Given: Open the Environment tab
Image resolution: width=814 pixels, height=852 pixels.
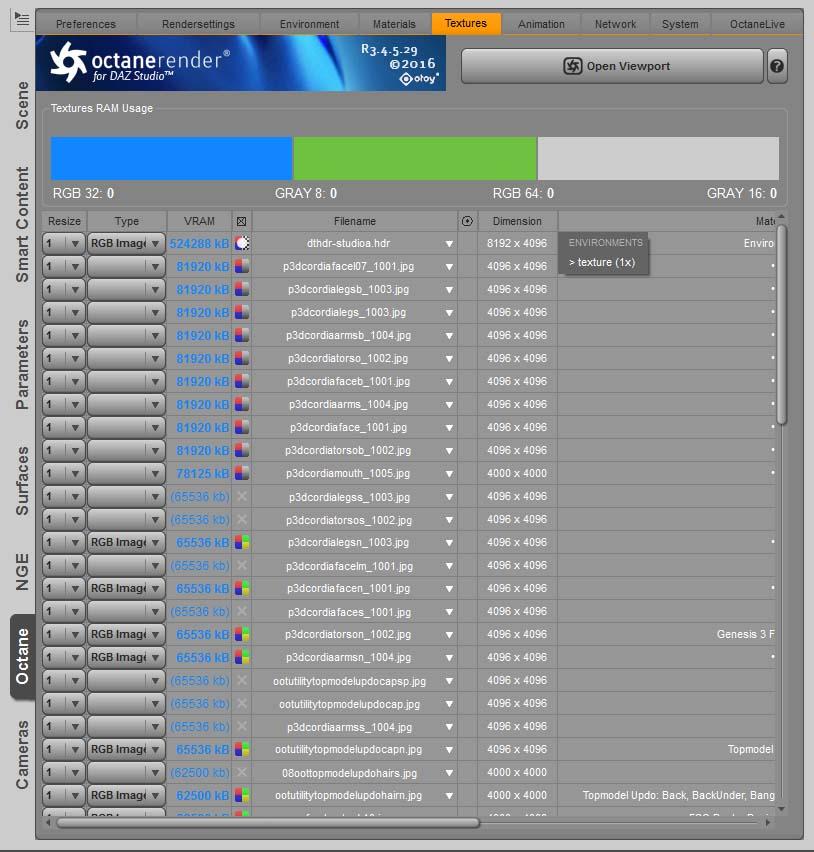Looking at the screenshot, I should pos(309,24).
